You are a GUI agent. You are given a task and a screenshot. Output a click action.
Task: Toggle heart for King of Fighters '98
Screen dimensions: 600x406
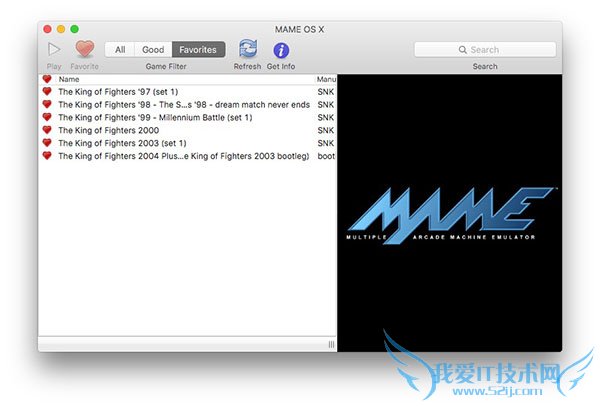click(x=47, y=104)
